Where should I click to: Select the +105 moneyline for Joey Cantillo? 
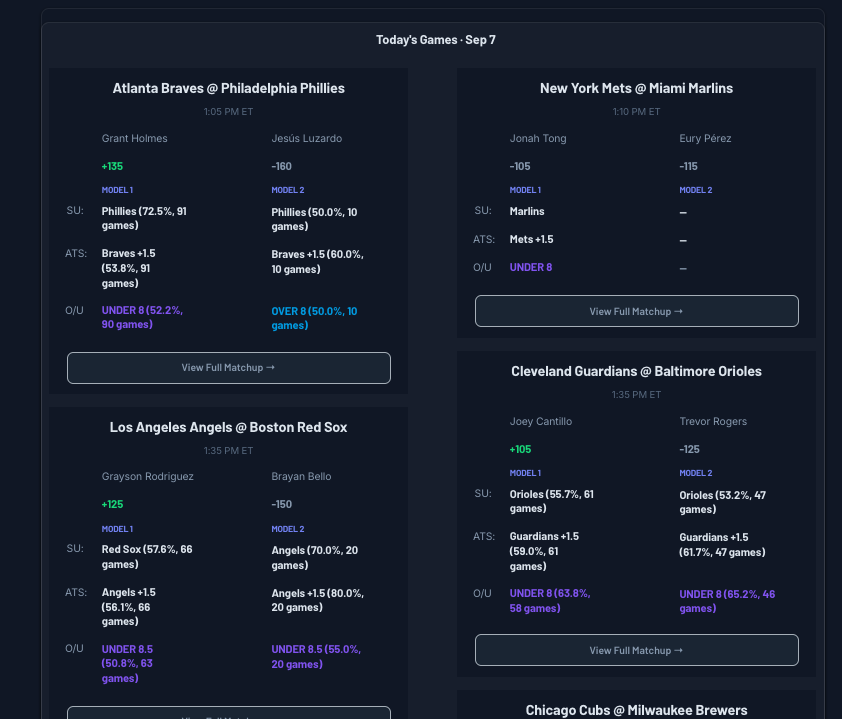coord(520,449)
